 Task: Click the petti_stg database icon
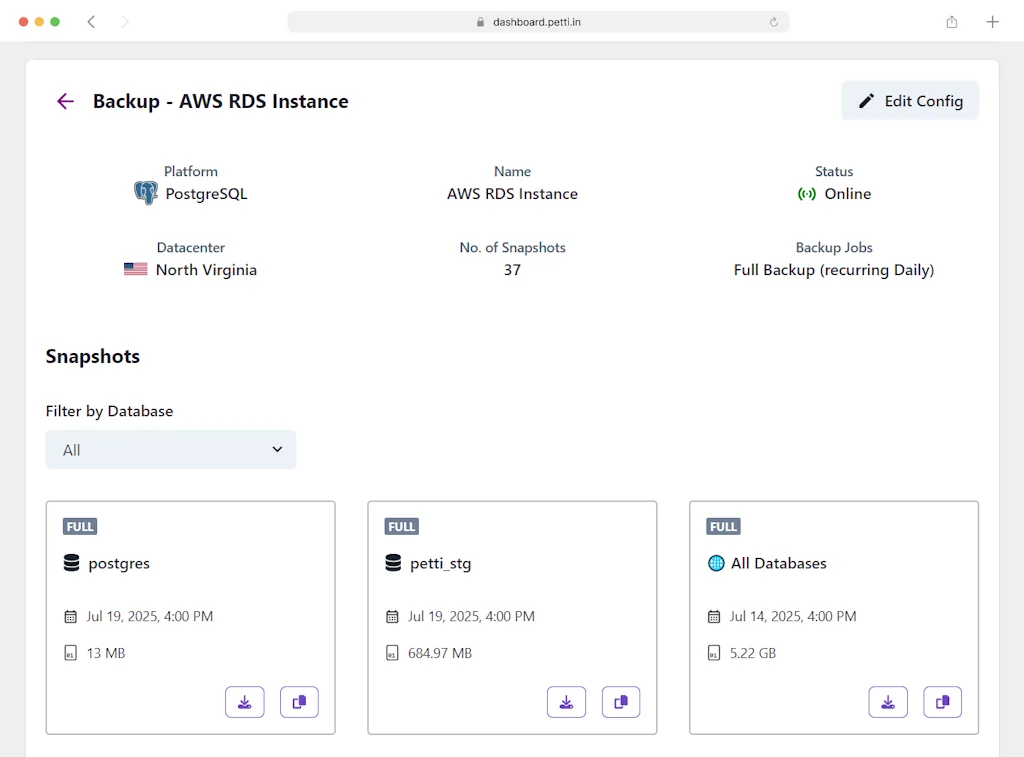pyautogui.click(x=393, y=563)
